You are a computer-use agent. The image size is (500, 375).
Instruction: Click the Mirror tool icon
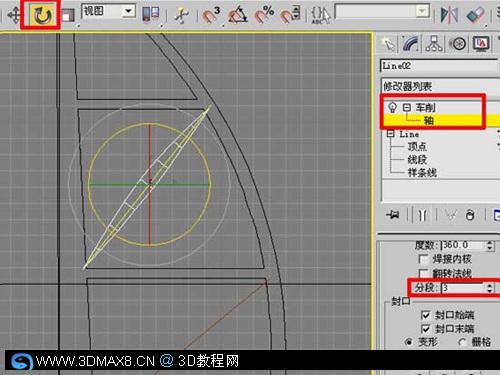[449, 15]
